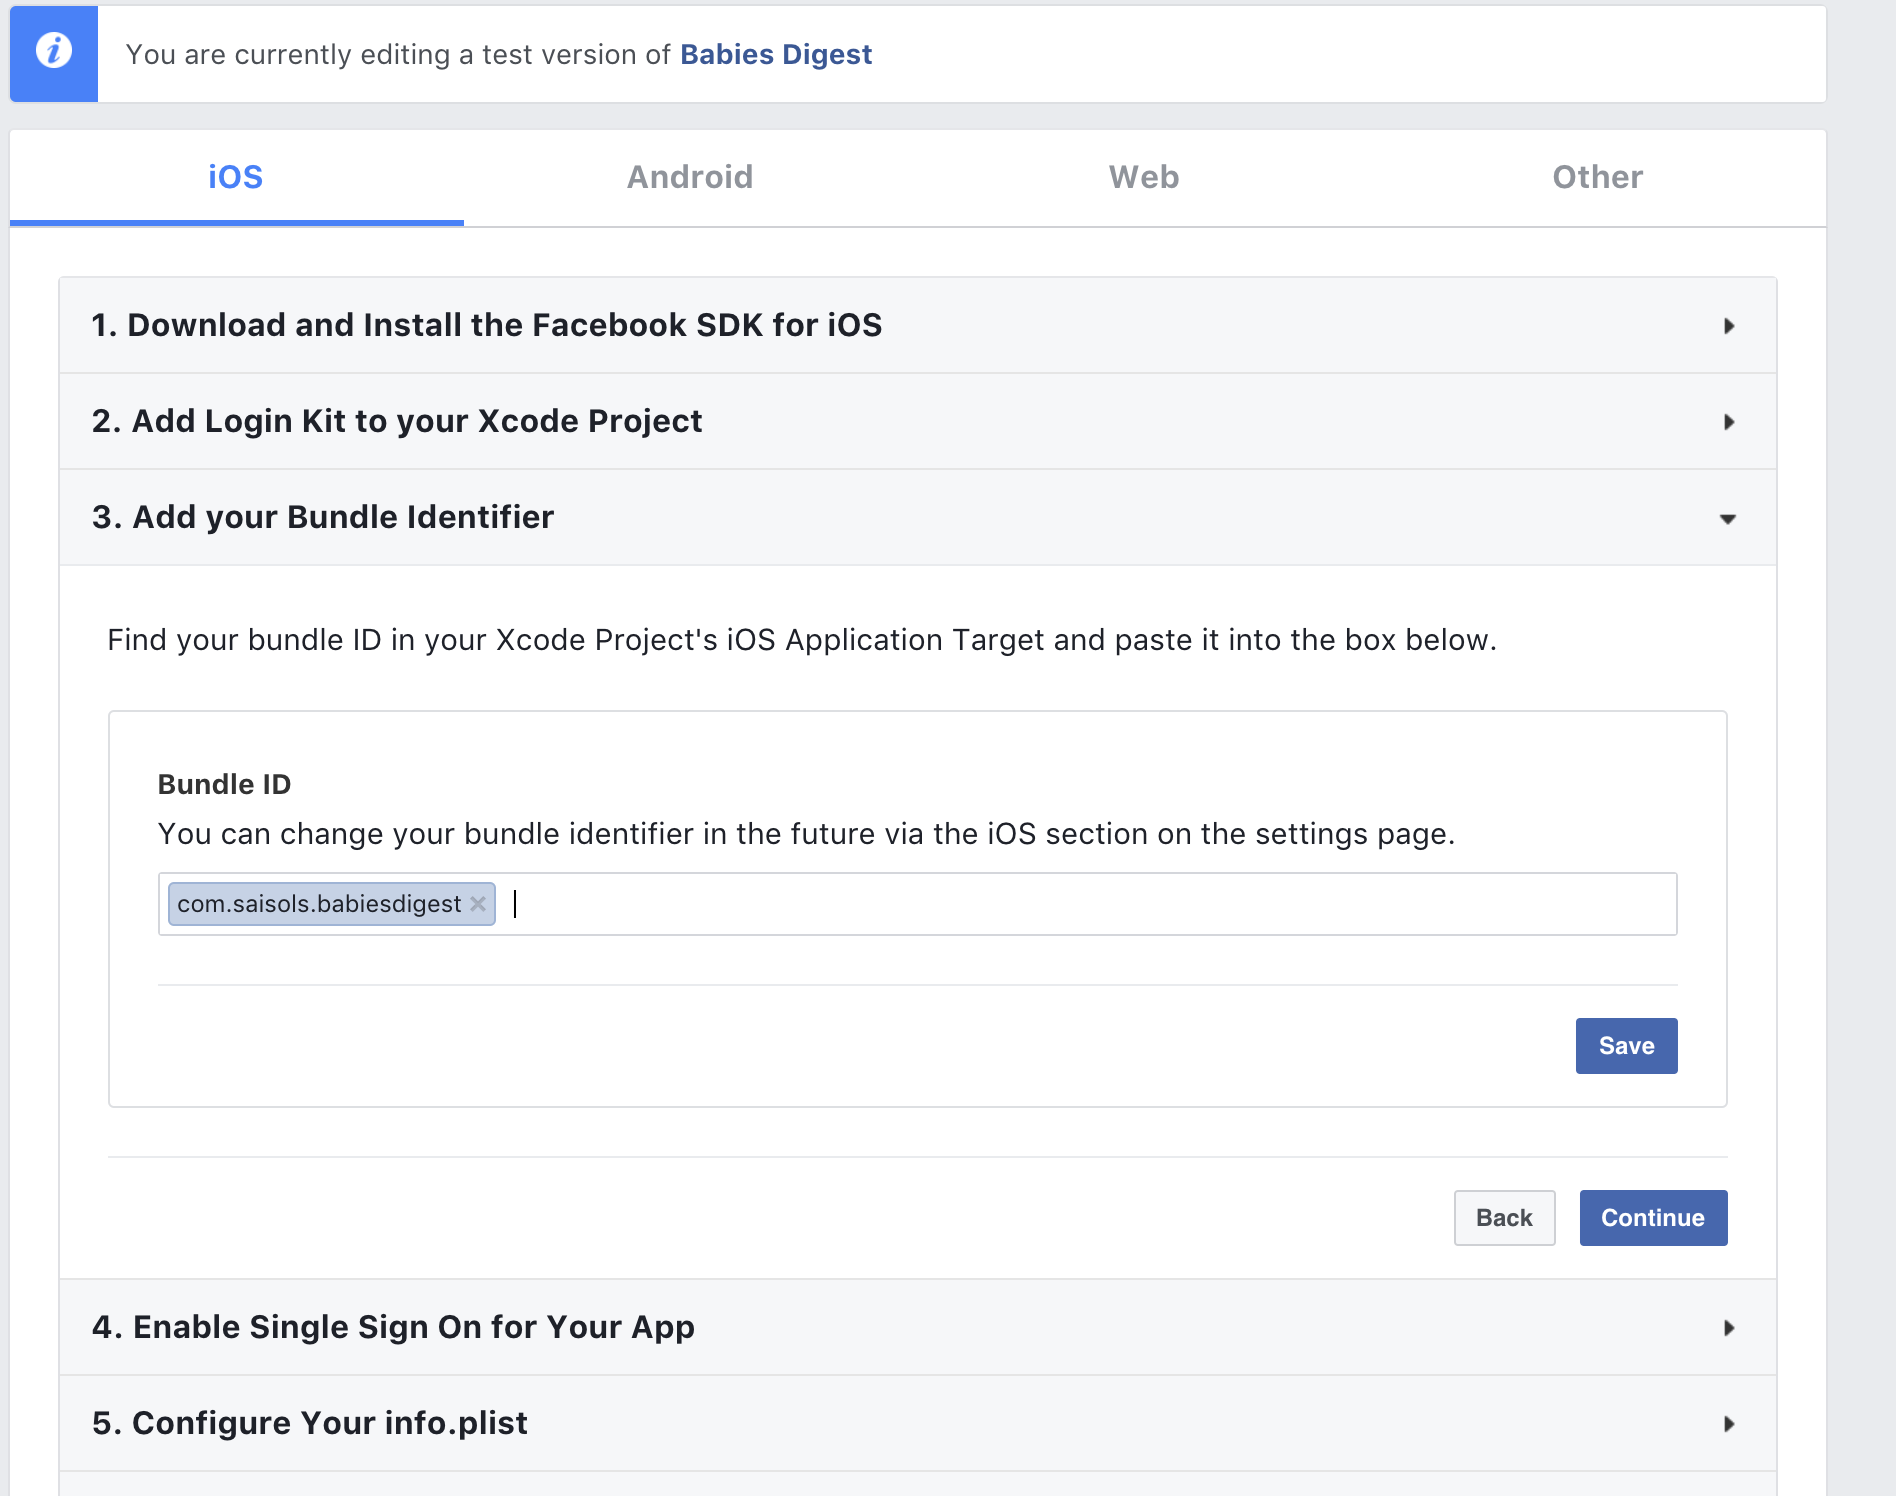
Task: Switch to the Android tab
Action: tap(690, 177)
